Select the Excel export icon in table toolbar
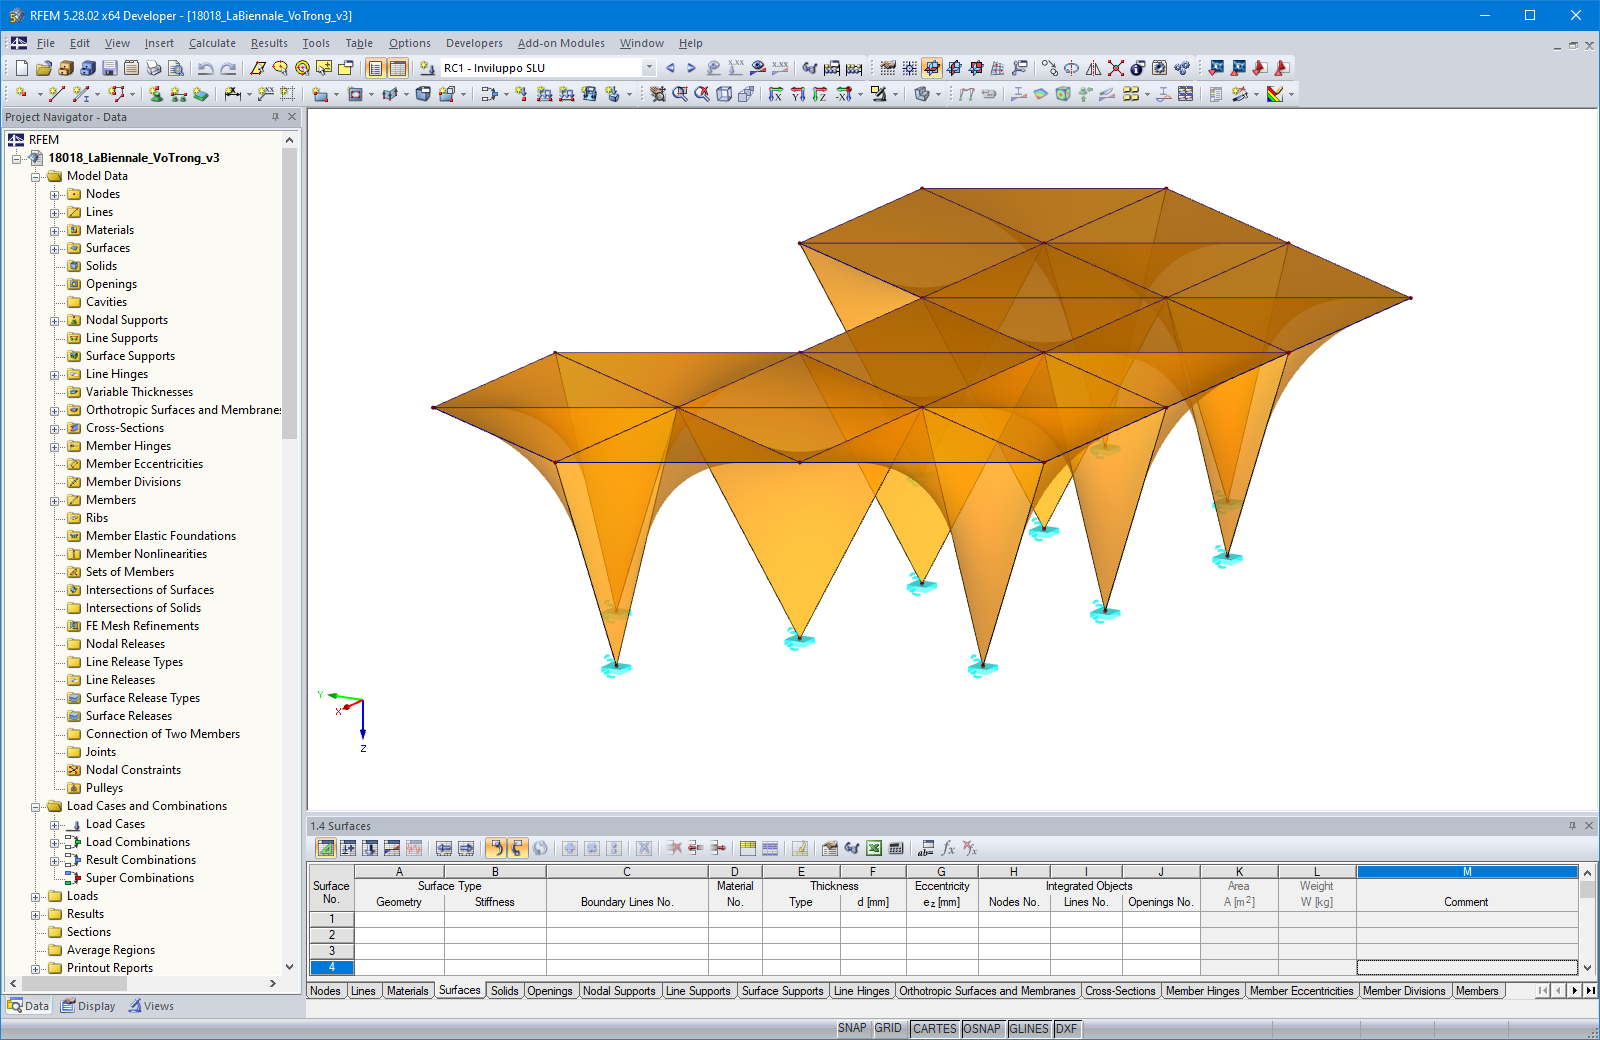 tap(874, 847)
